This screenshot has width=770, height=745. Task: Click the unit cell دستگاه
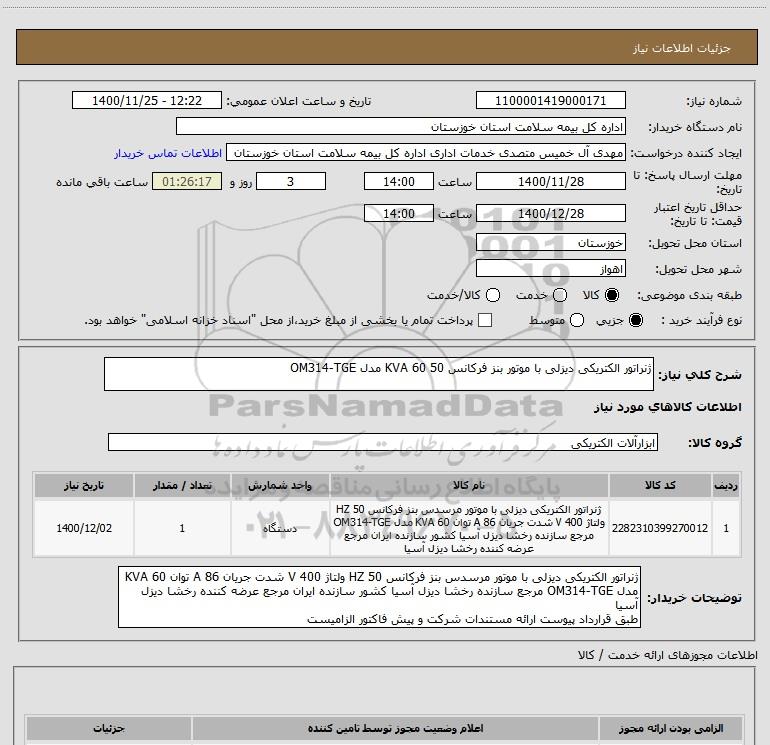(280, 528)
